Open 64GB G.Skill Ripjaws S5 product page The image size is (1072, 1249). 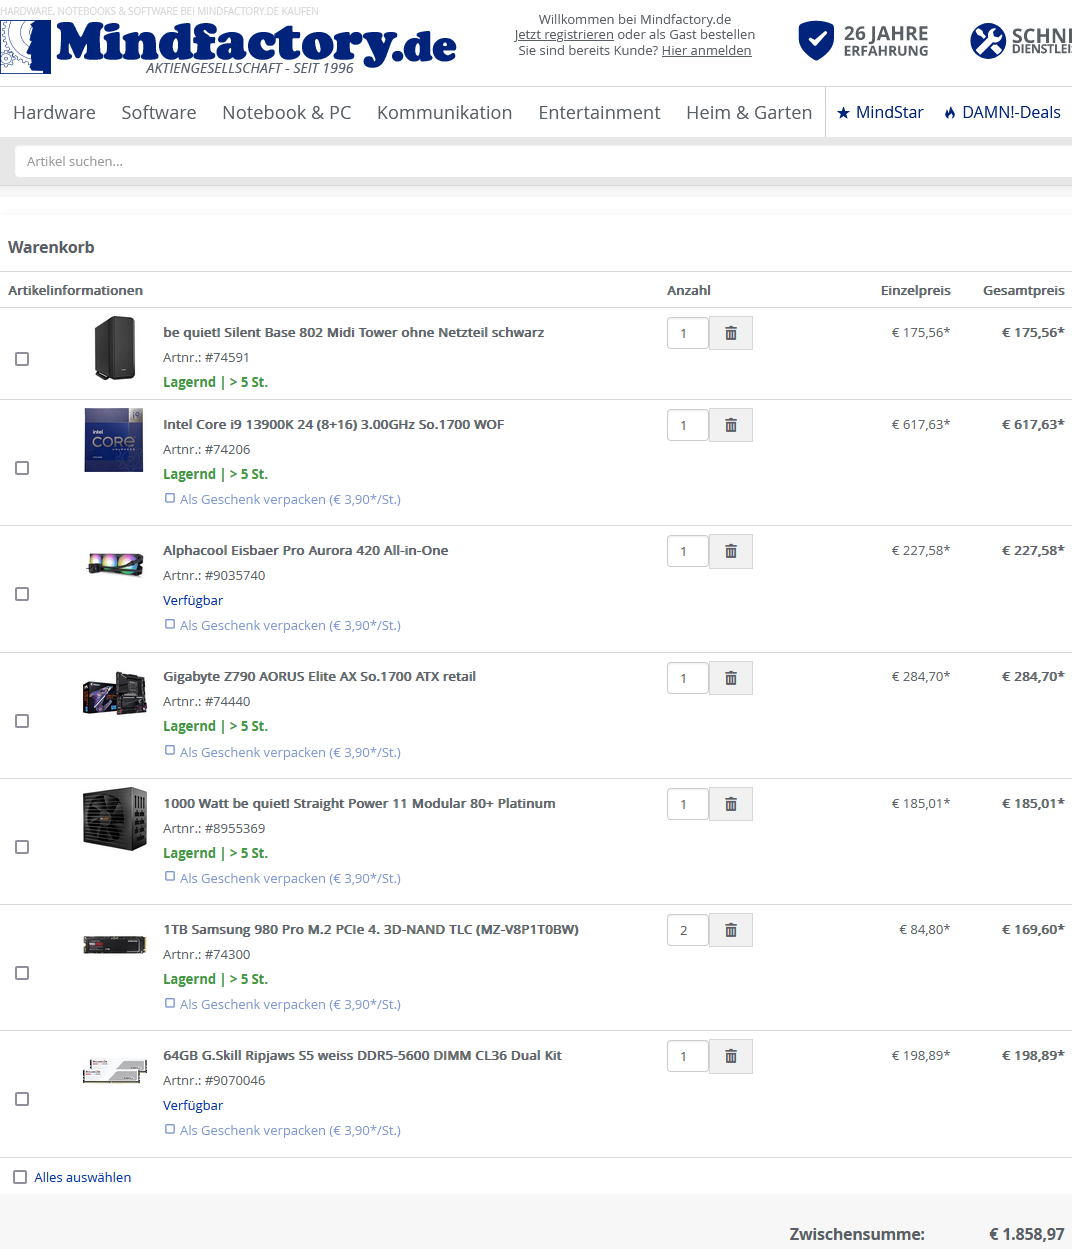tap(362, 1055)
